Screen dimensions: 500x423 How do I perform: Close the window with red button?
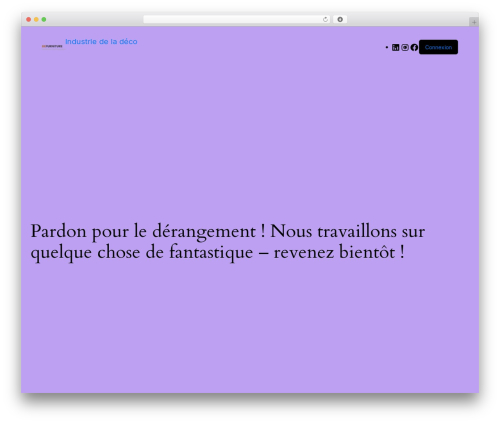click(29, 20)
